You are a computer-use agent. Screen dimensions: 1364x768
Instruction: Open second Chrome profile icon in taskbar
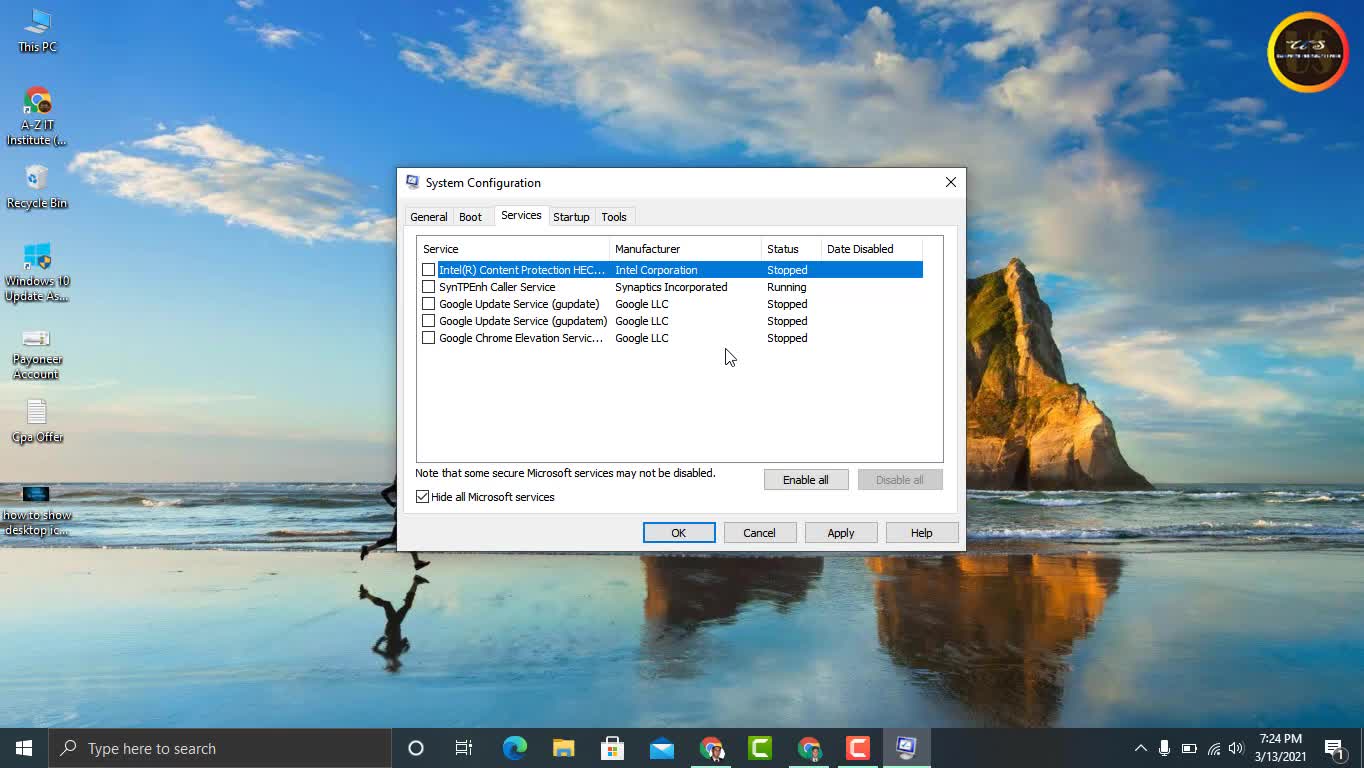(809, 748)
